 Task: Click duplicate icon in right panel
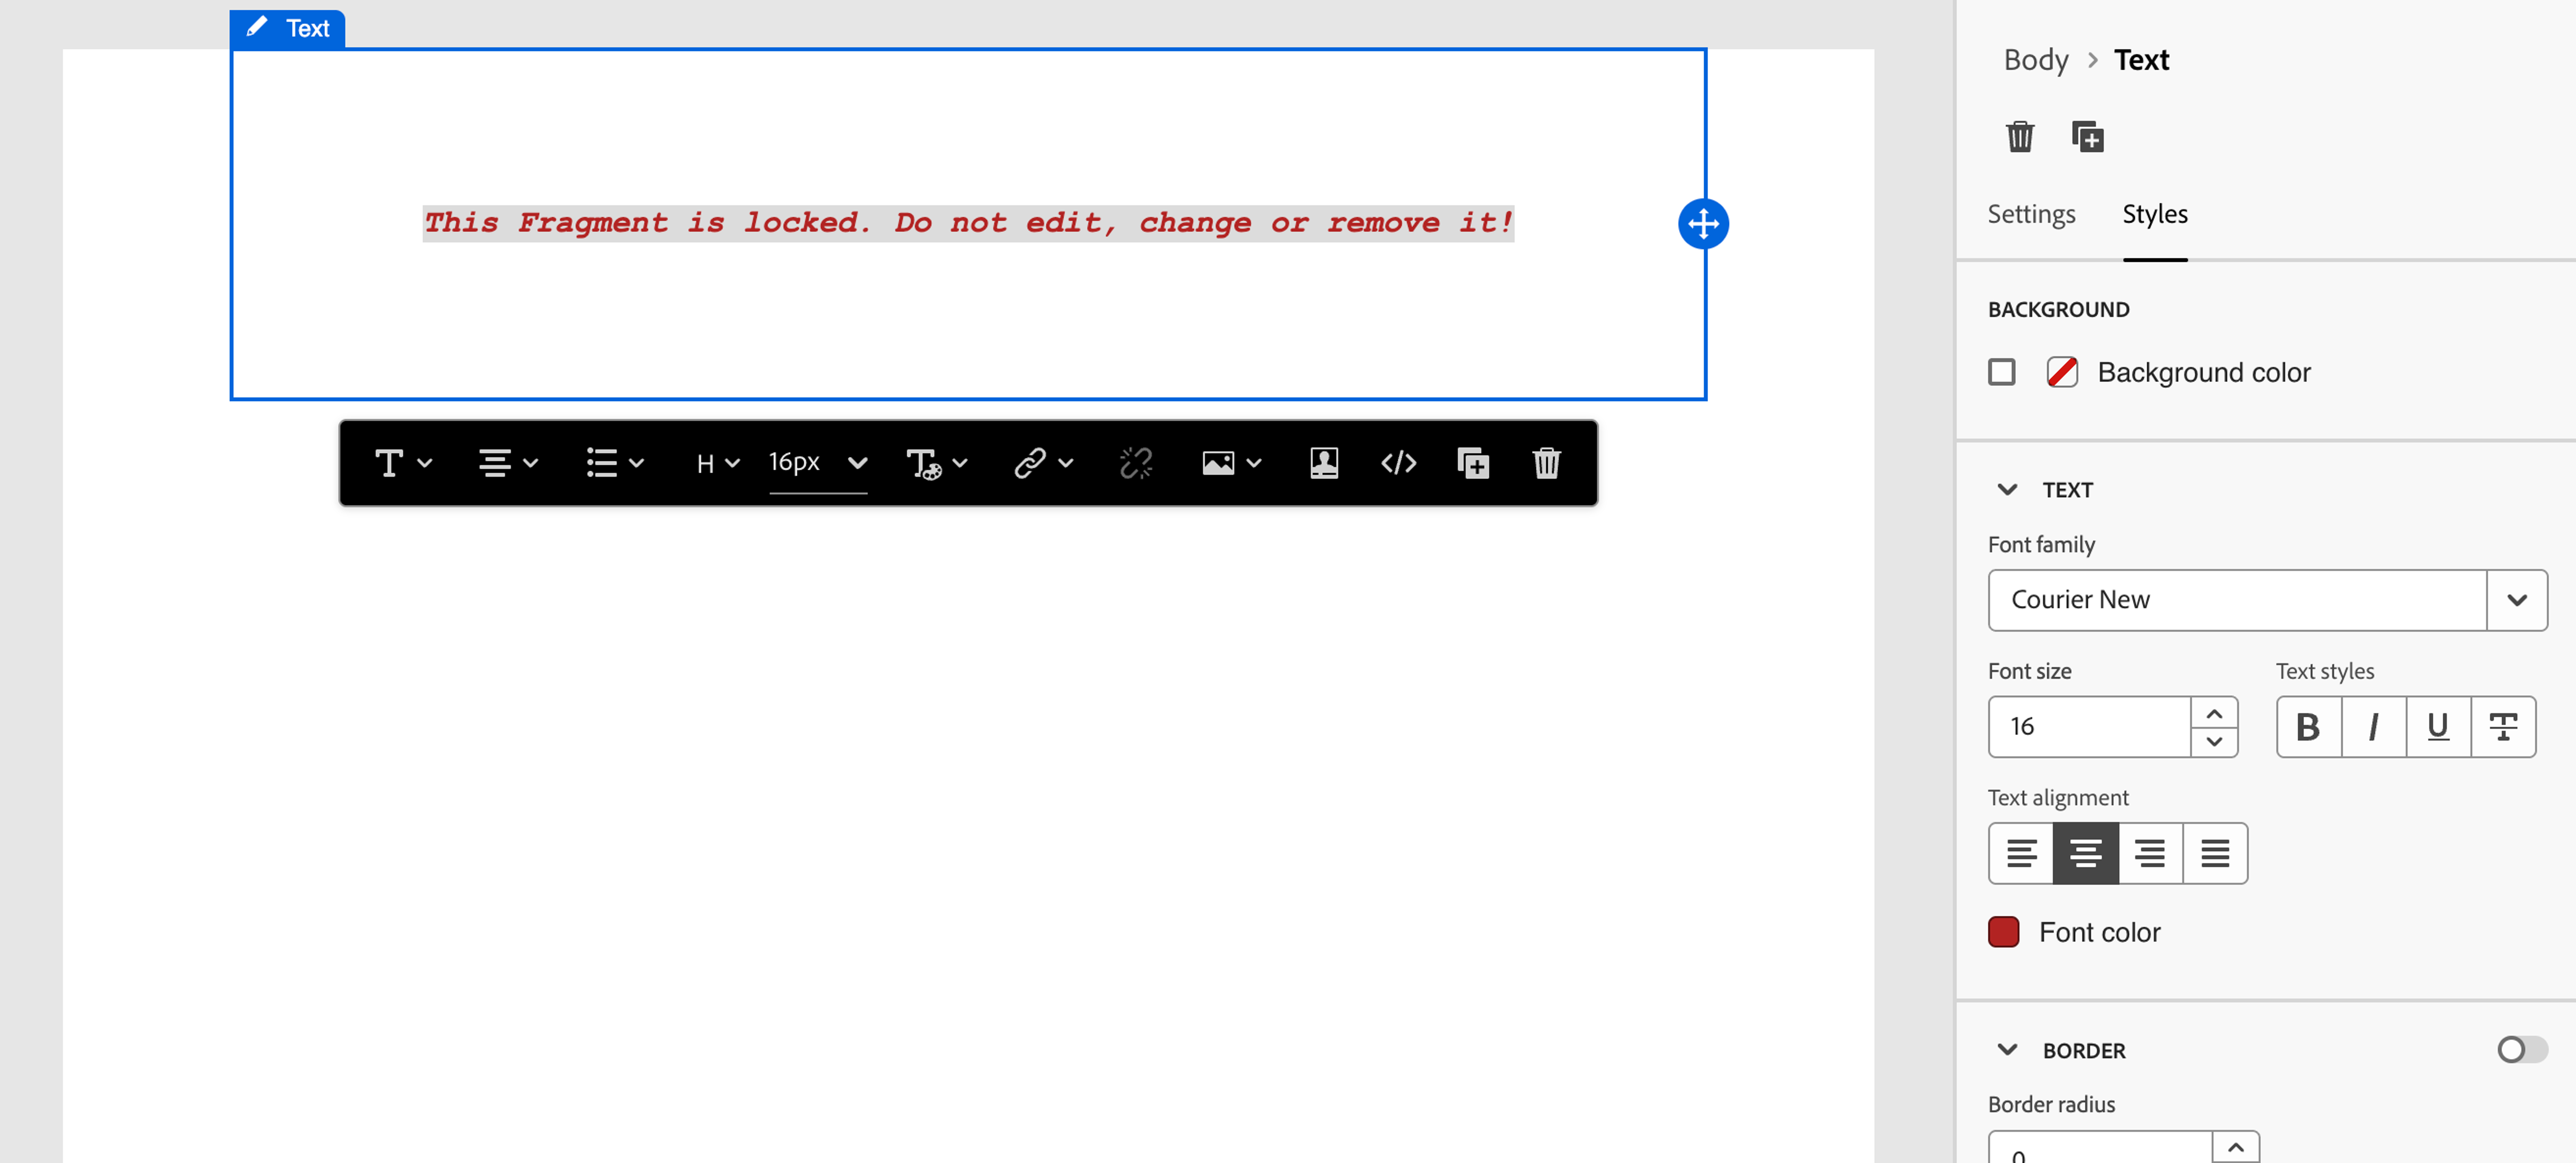[x=2087, y=137]
